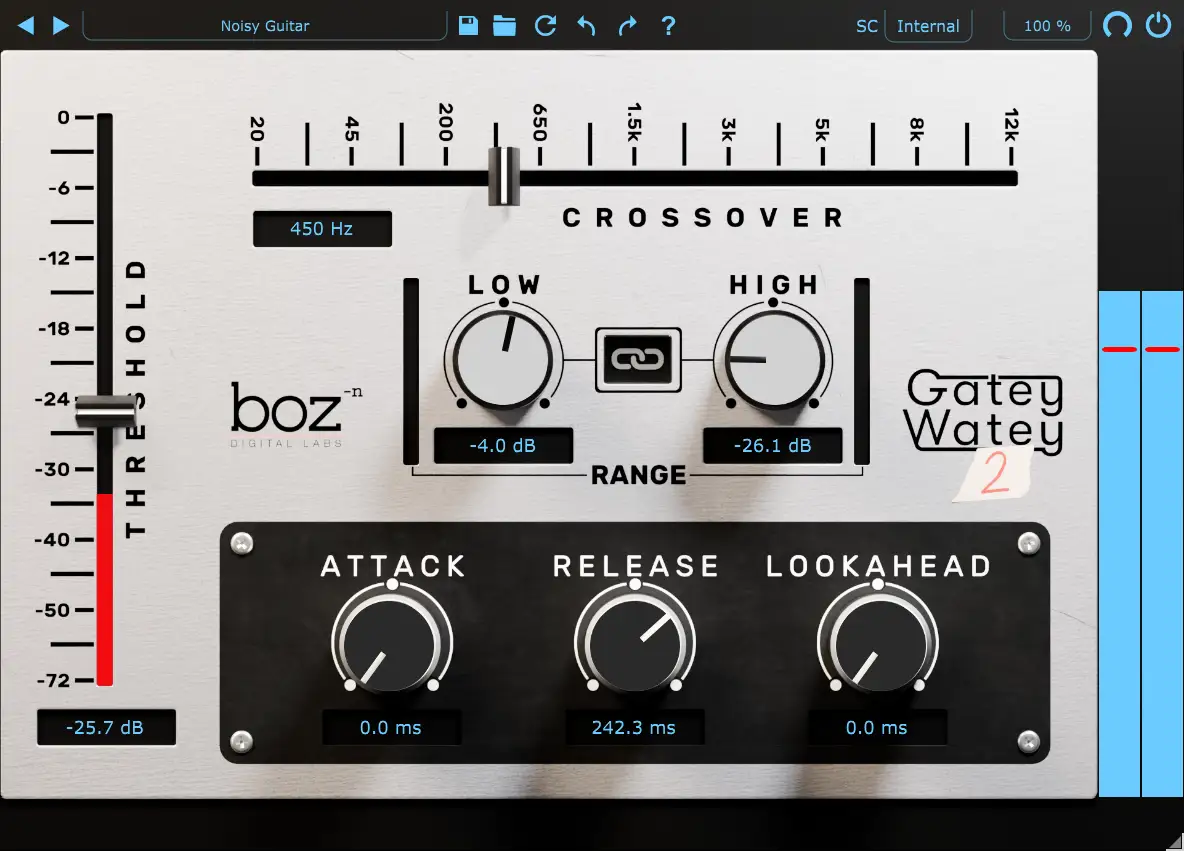Open help with the question mark icon
This screenshot has width=1184, height=851.
668,26
